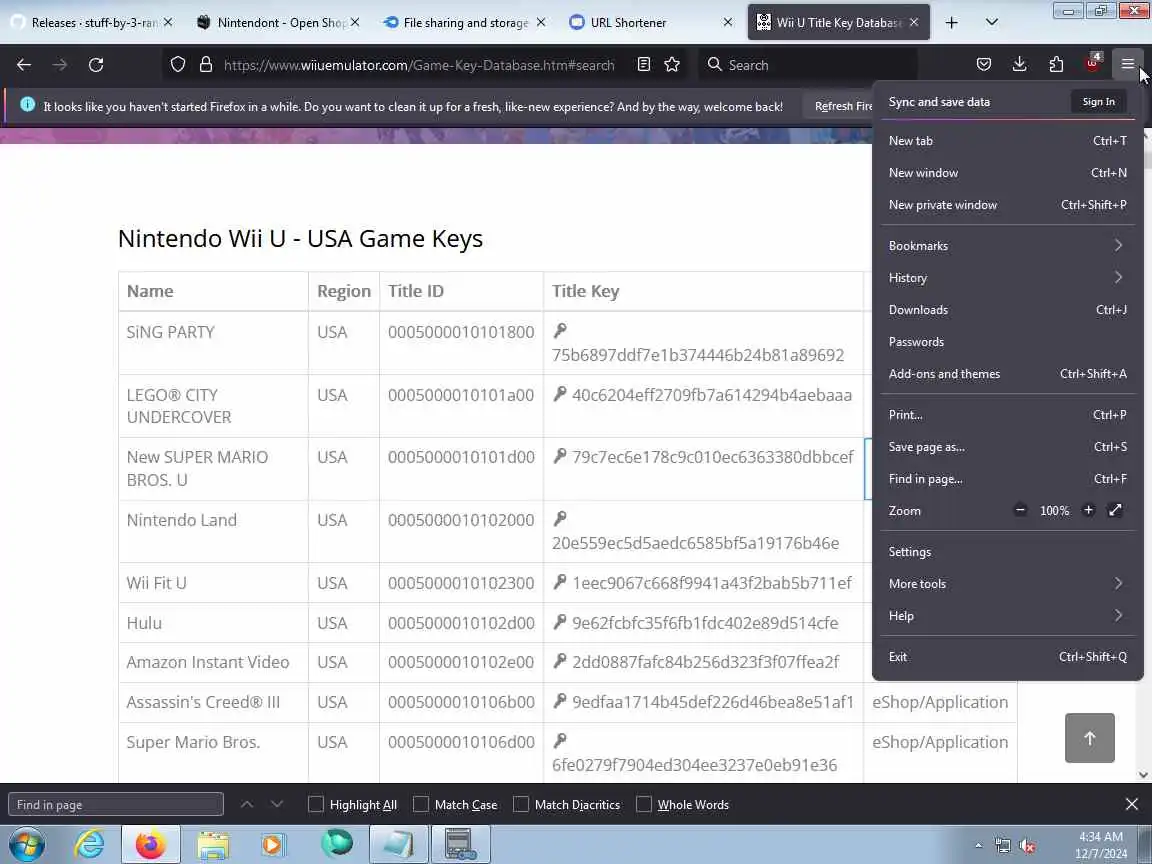The height and width of the screenshot is (864, 1152).
Task: Bookmark this page with the star icon
Action: [672, 65]
